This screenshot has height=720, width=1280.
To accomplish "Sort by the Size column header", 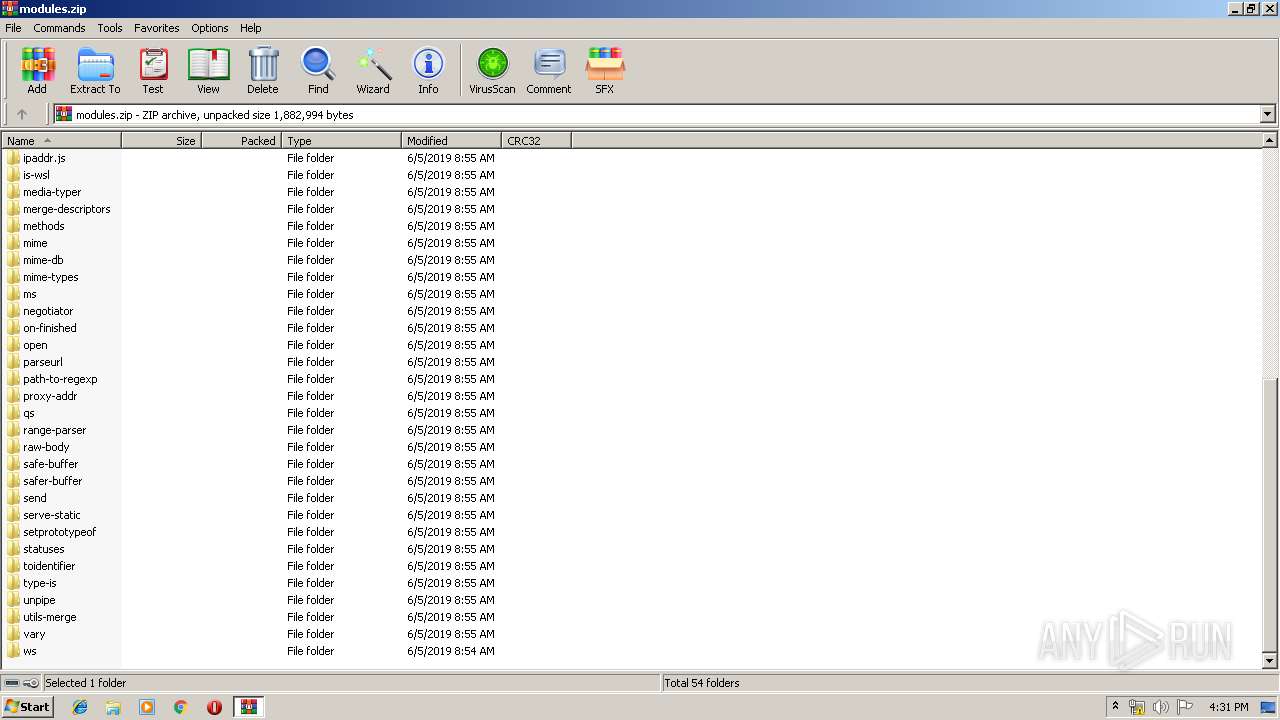I will [161, 141].
